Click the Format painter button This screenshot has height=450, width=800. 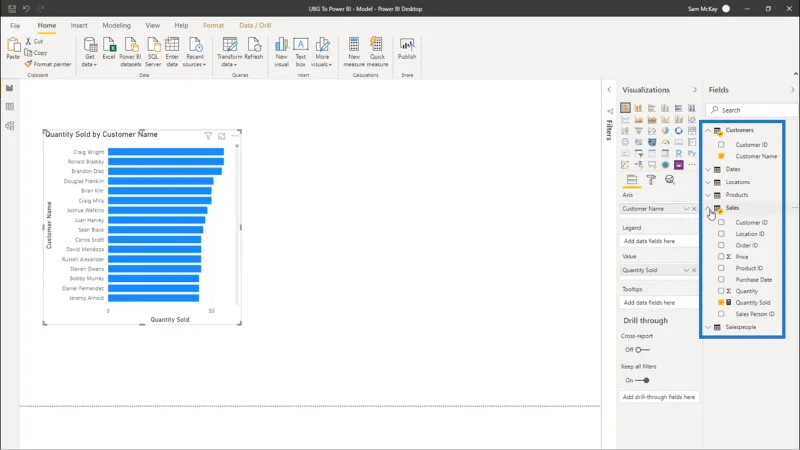coord(48,64)
